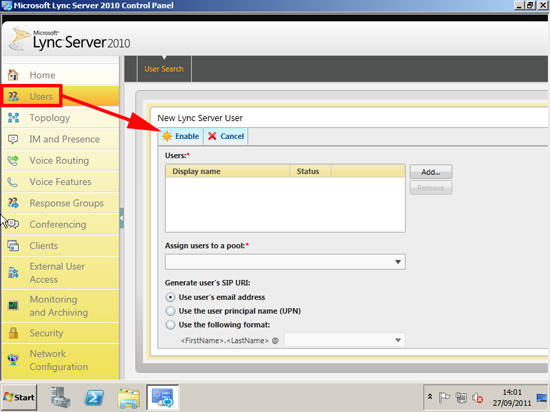Image resolution: width=550 pixels, height=412 pixels.
Task: Select Use user's email address option
Action: pyautogui.click(x=170, y=297)
